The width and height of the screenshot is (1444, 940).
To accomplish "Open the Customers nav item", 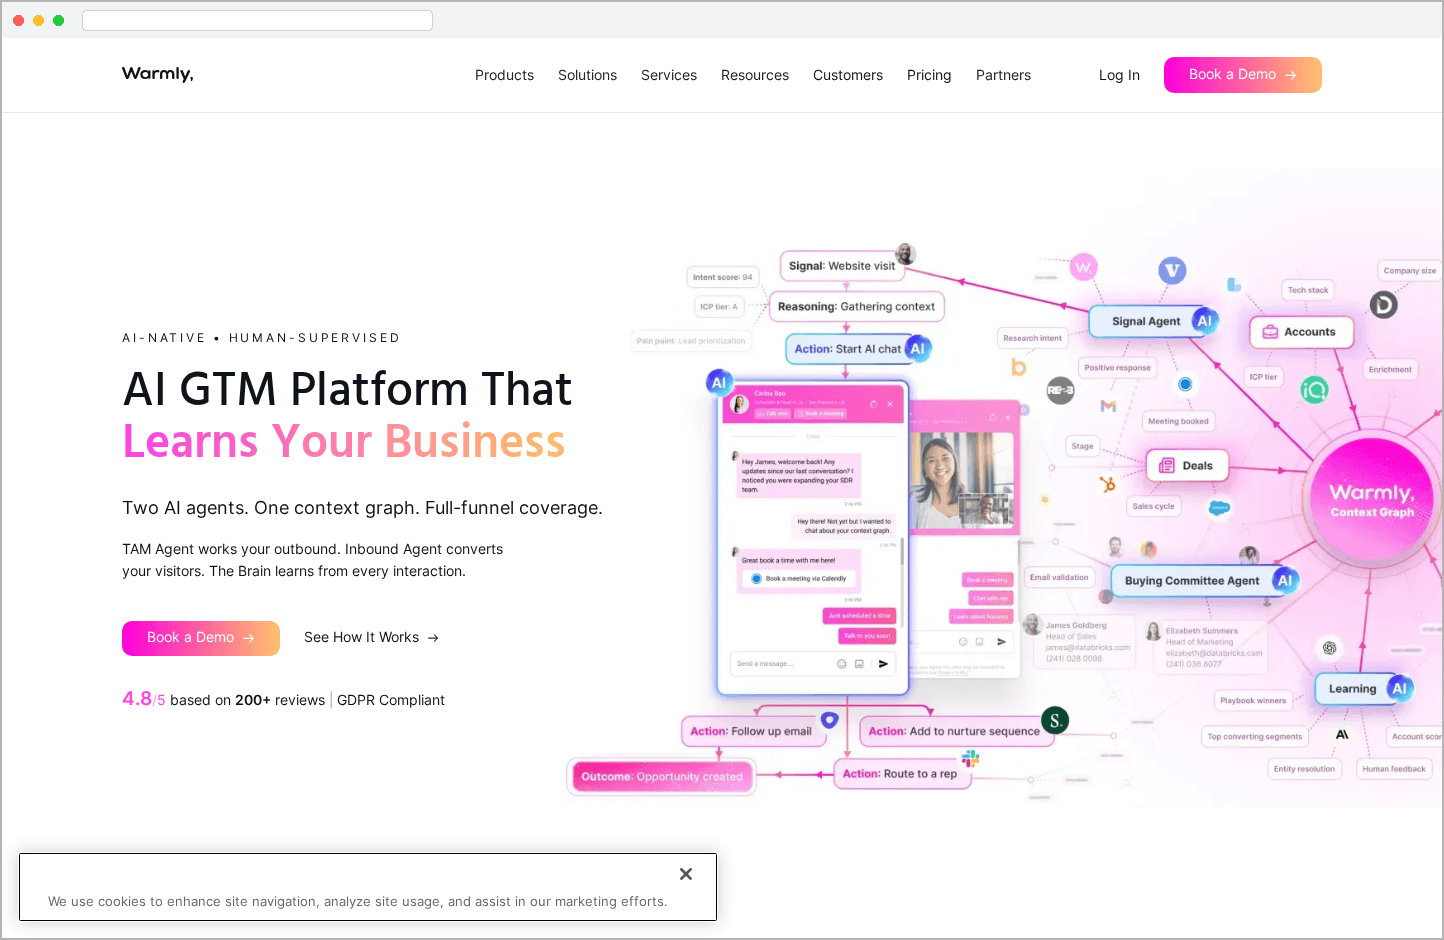I will pos(847,75).
